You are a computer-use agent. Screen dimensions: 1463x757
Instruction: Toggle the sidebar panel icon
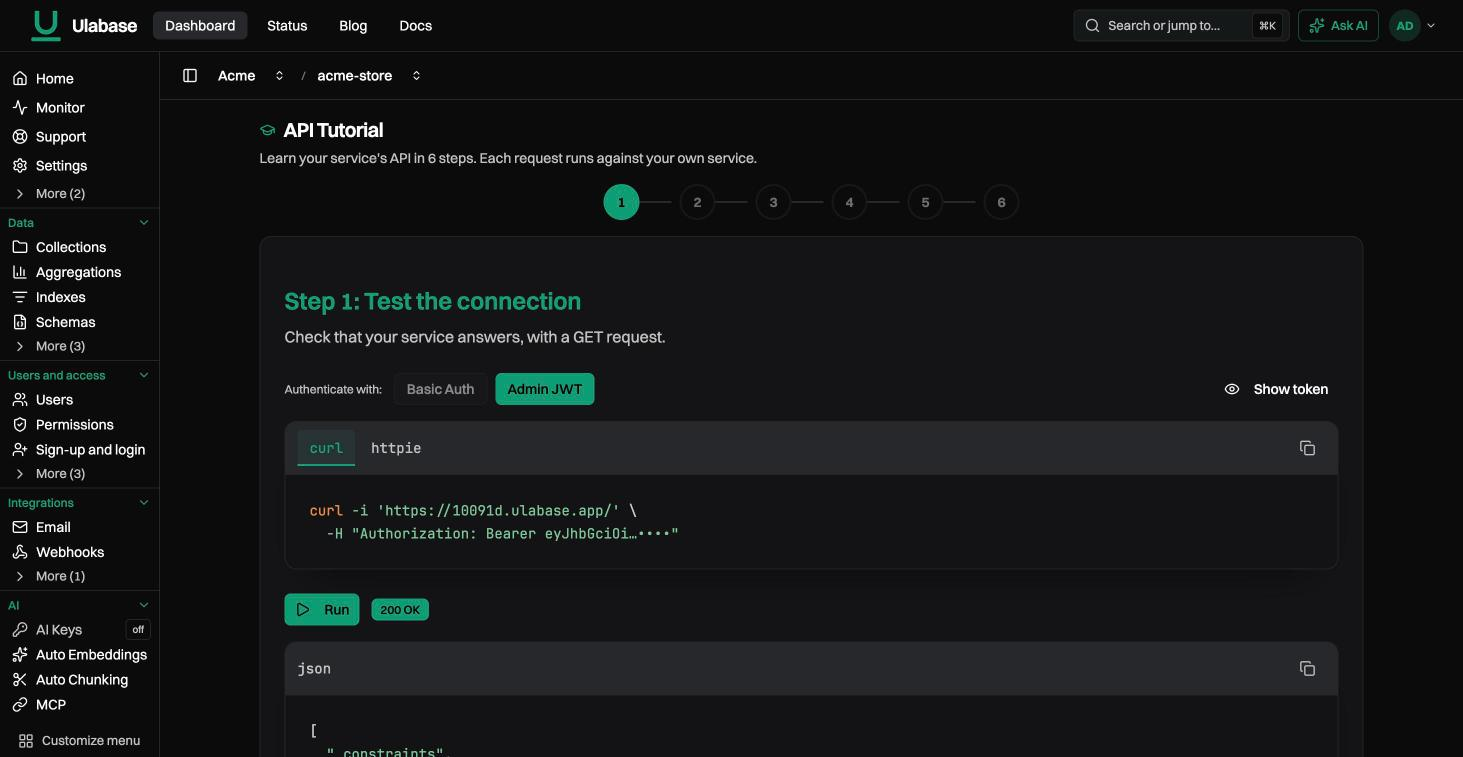coord(190,76)
